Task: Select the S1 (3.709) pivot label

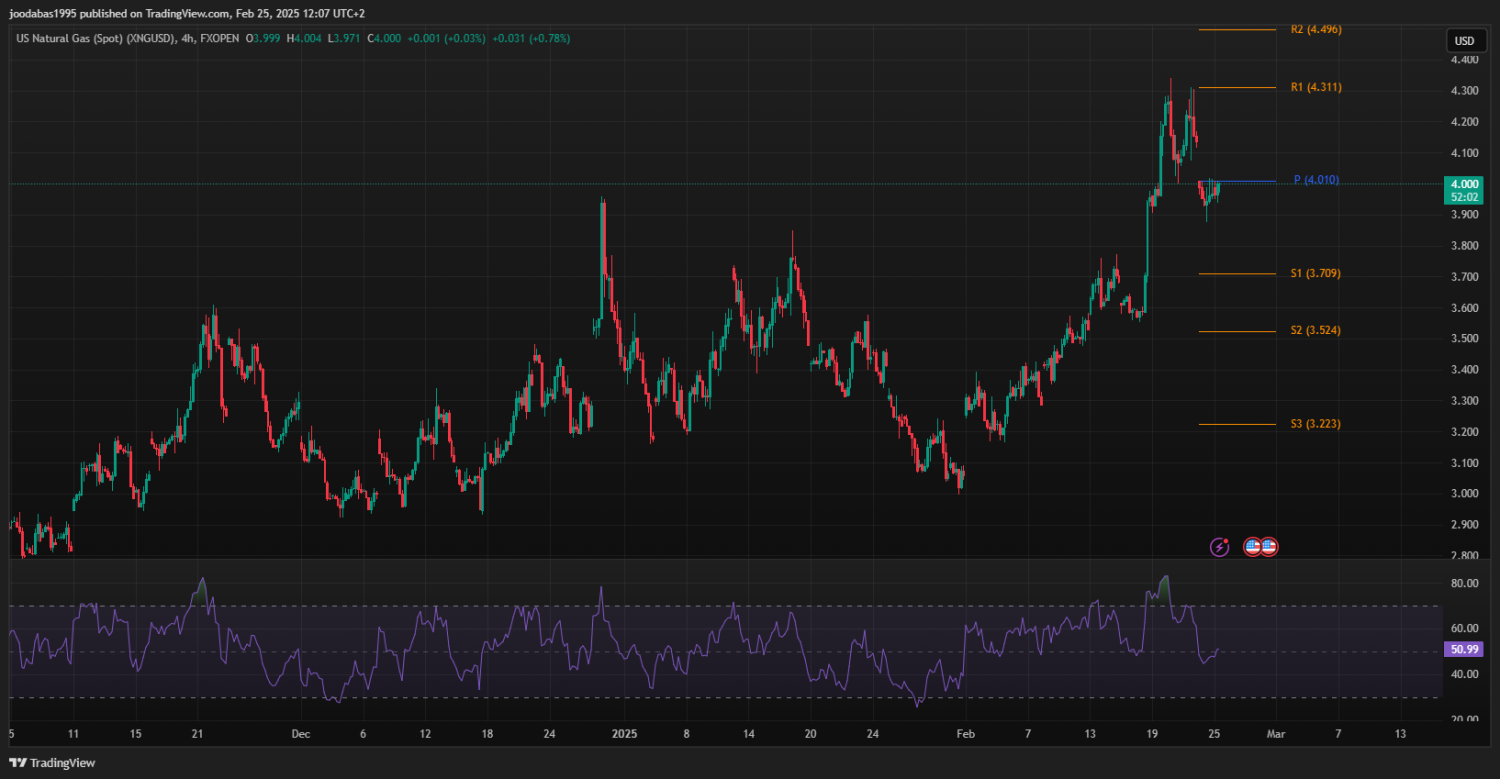Action: click(x=1316, y=274)
